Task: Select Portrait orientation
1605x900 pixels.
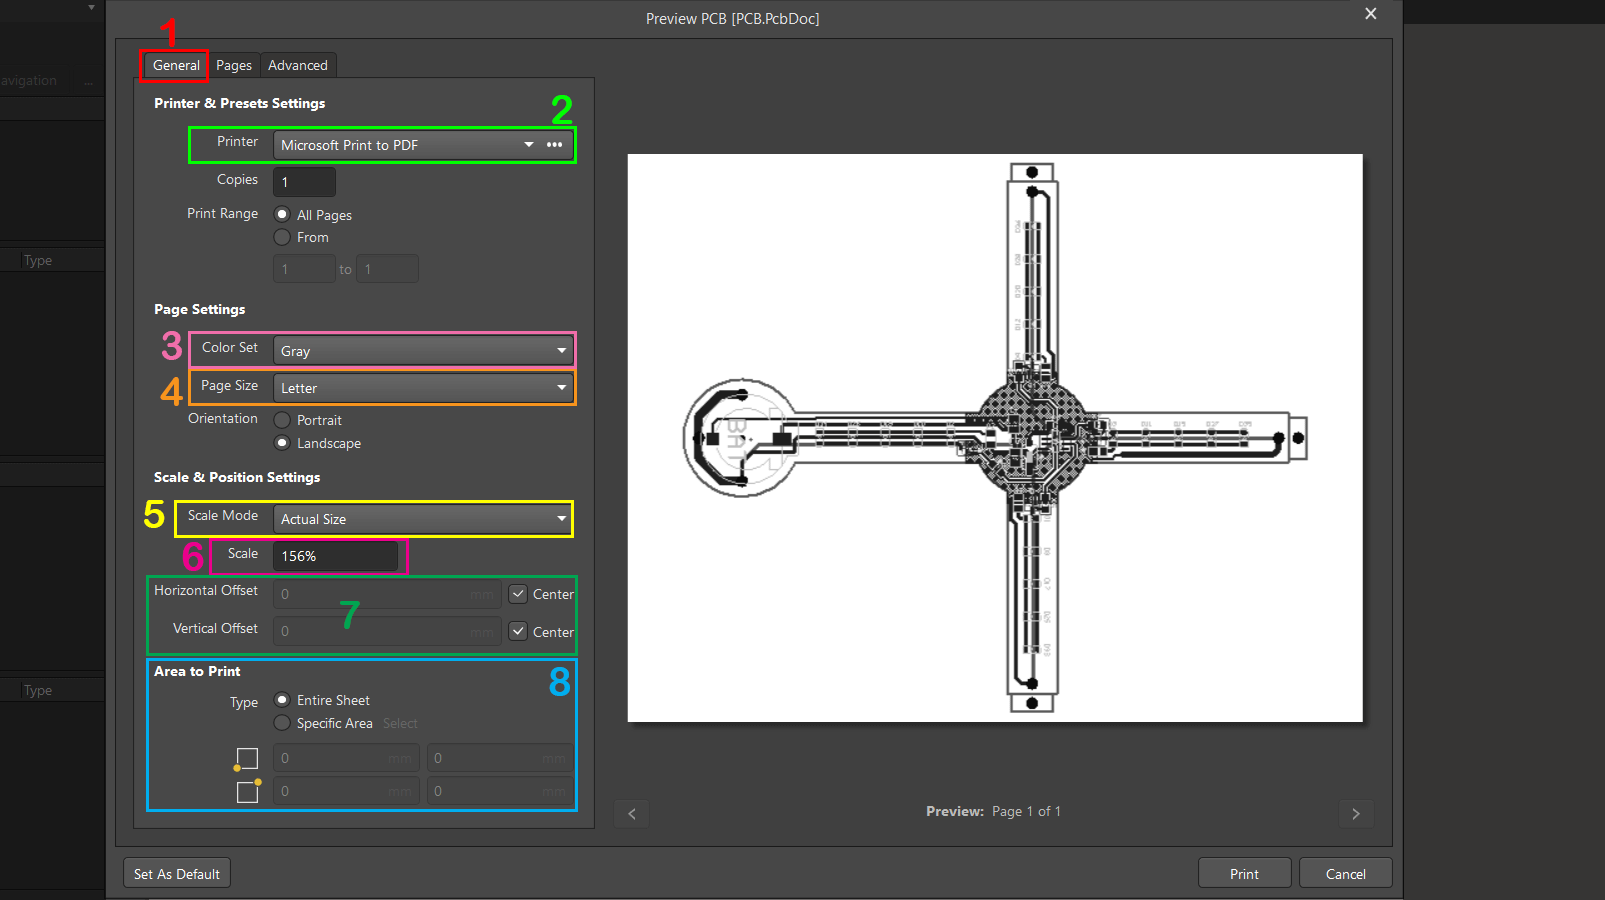Action: pos(283,420)
